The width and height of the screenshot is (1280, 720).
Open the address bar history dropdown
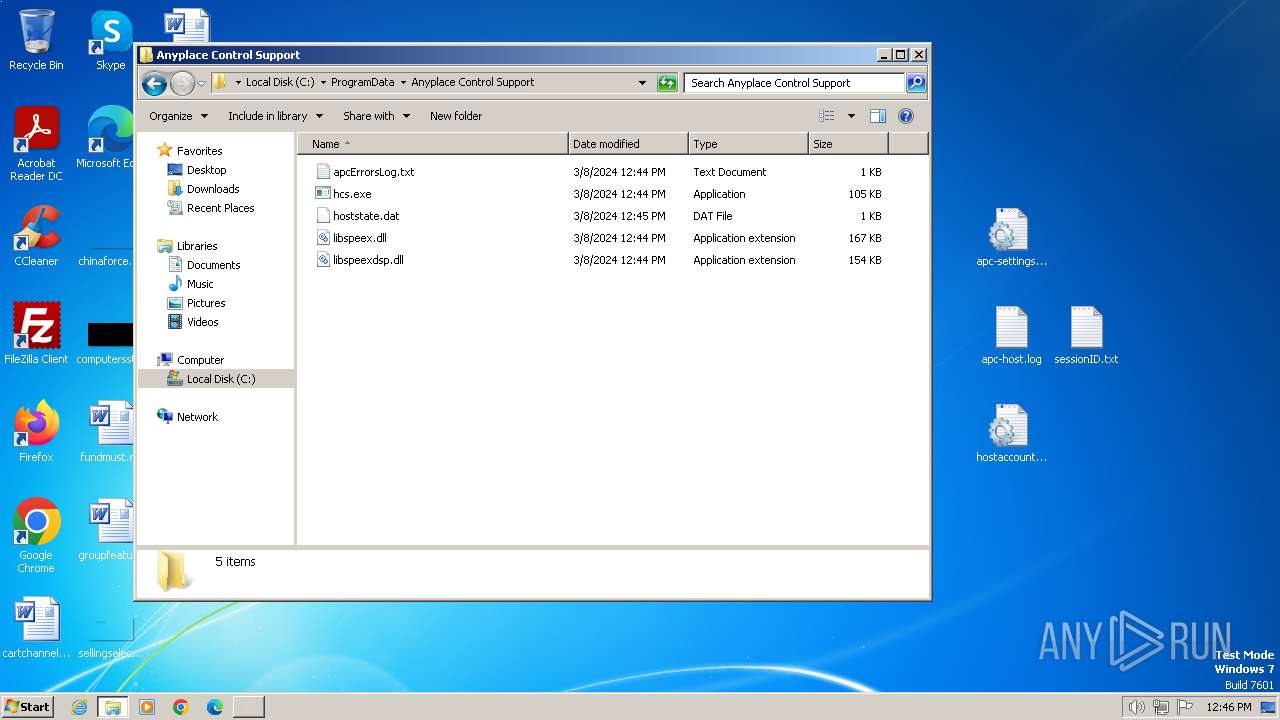pyautogui.click(x=642, y=83)
